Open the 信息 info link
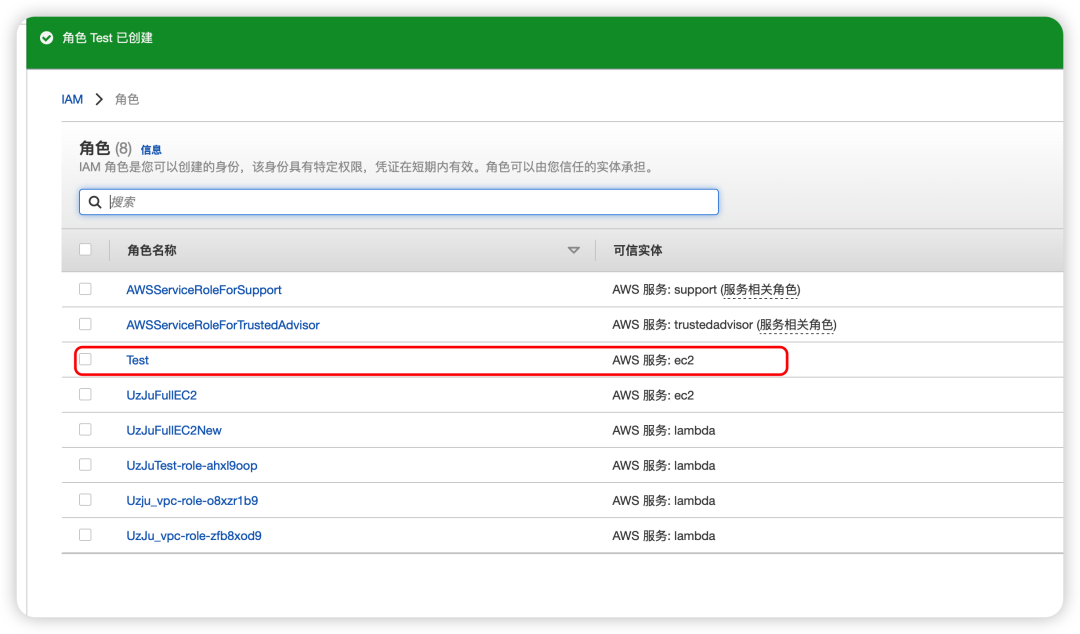 tap(151, 150)
